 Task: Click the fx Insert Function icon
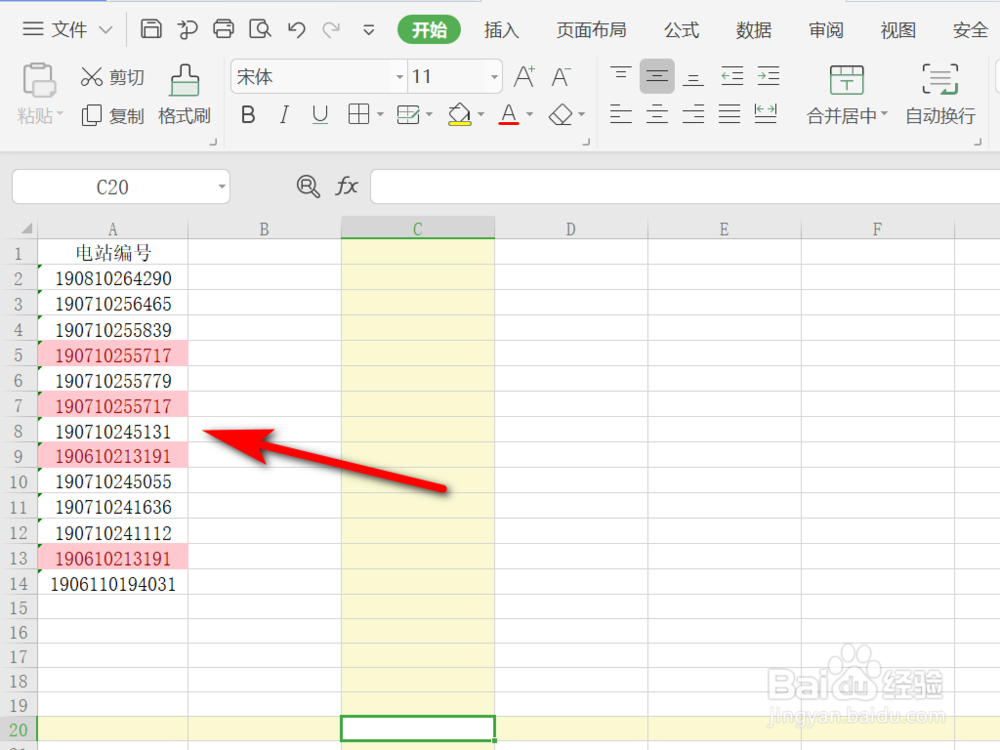click(x=346, y=186)
